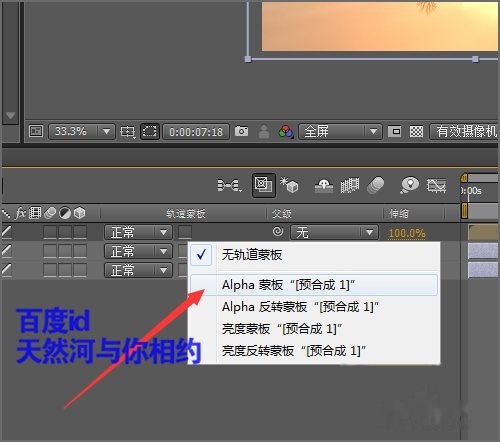Choose 亮度蒙板 "[预合成 1]" menu item
The width and height of the screenshot is (500, 442).
[x=282, y=329]
